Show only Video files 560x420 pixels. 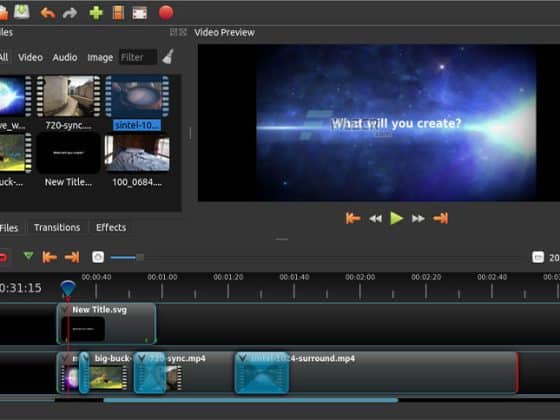click(30, 57)
